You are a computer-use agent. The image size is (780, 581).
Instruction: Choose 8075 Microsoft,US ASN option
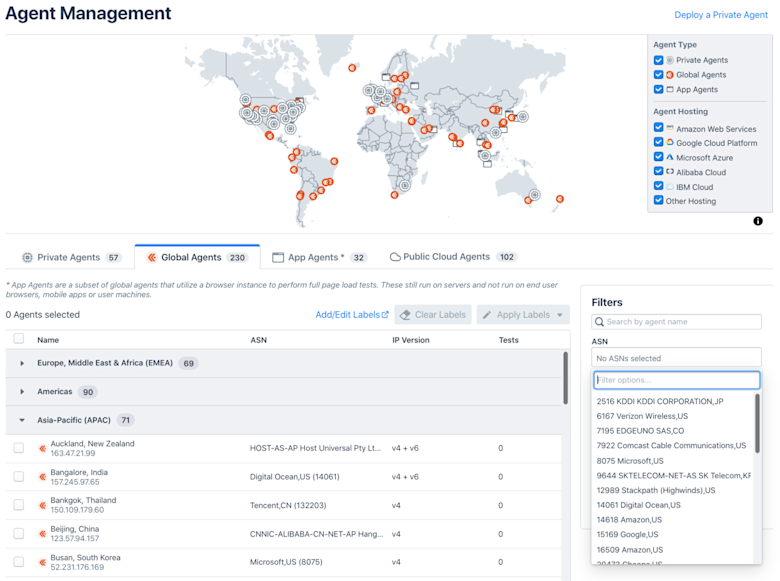coord(630,461)
